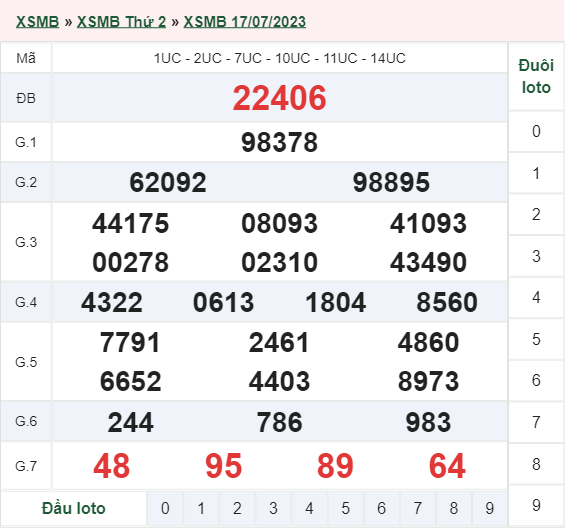
Task: Select Đầu loto digit 9
Action: click(489, 508)
